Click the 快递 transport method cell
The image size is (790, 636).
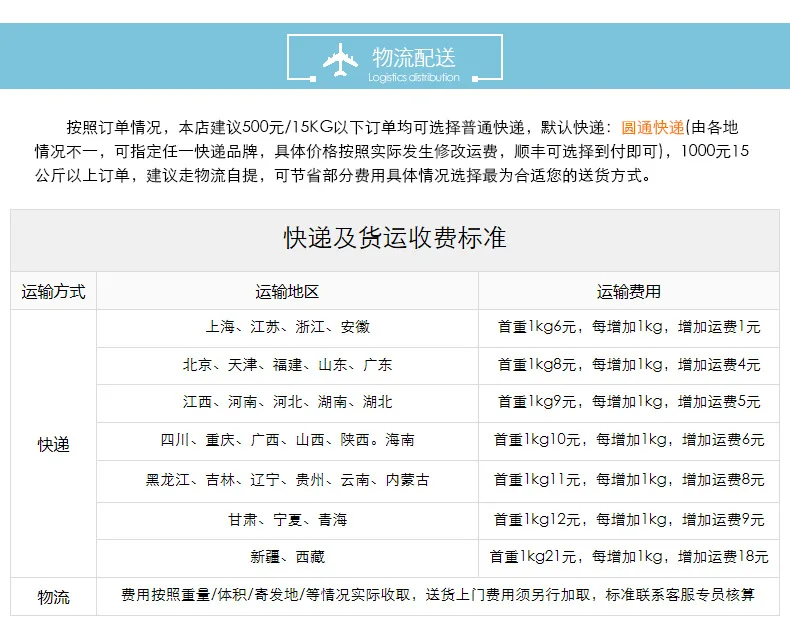(53, 444)
